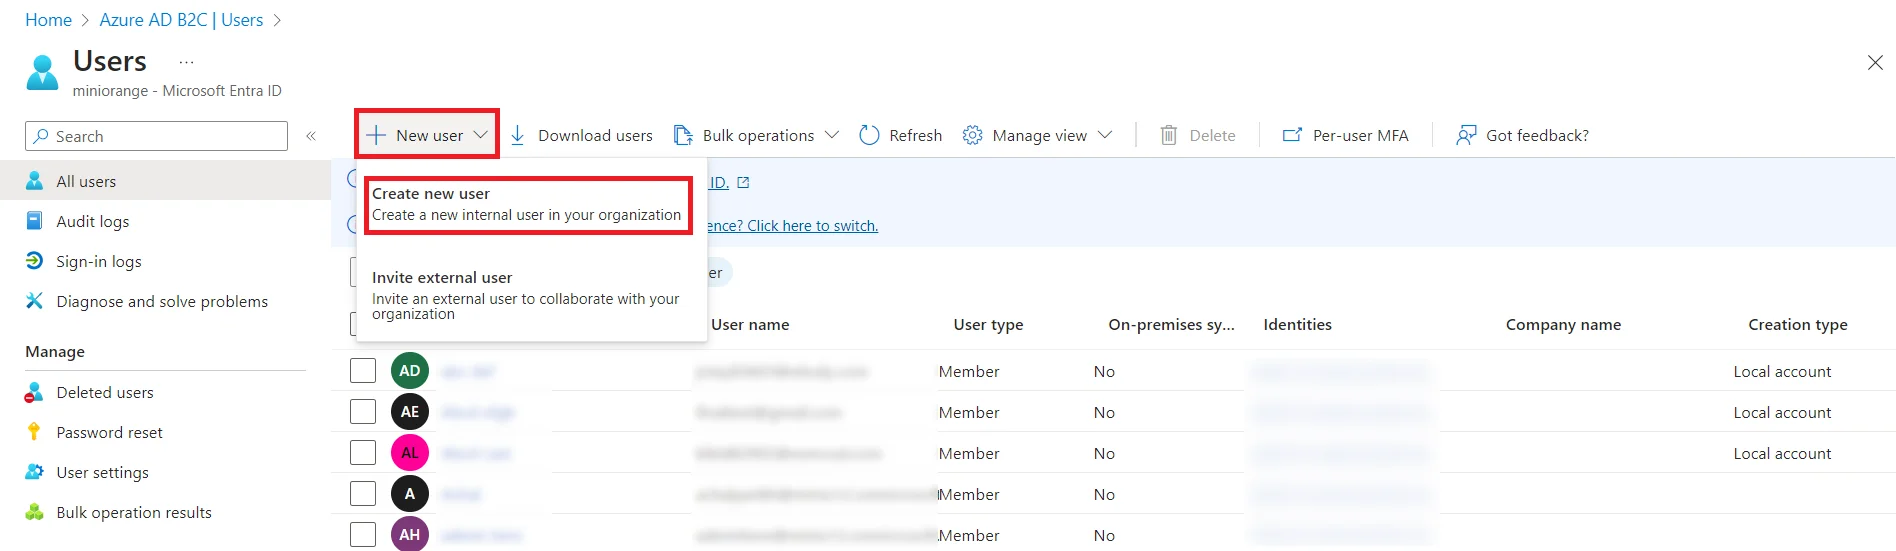1896x551 pixels.
Task: Click the Manage view gear icon
Action: 972,135
